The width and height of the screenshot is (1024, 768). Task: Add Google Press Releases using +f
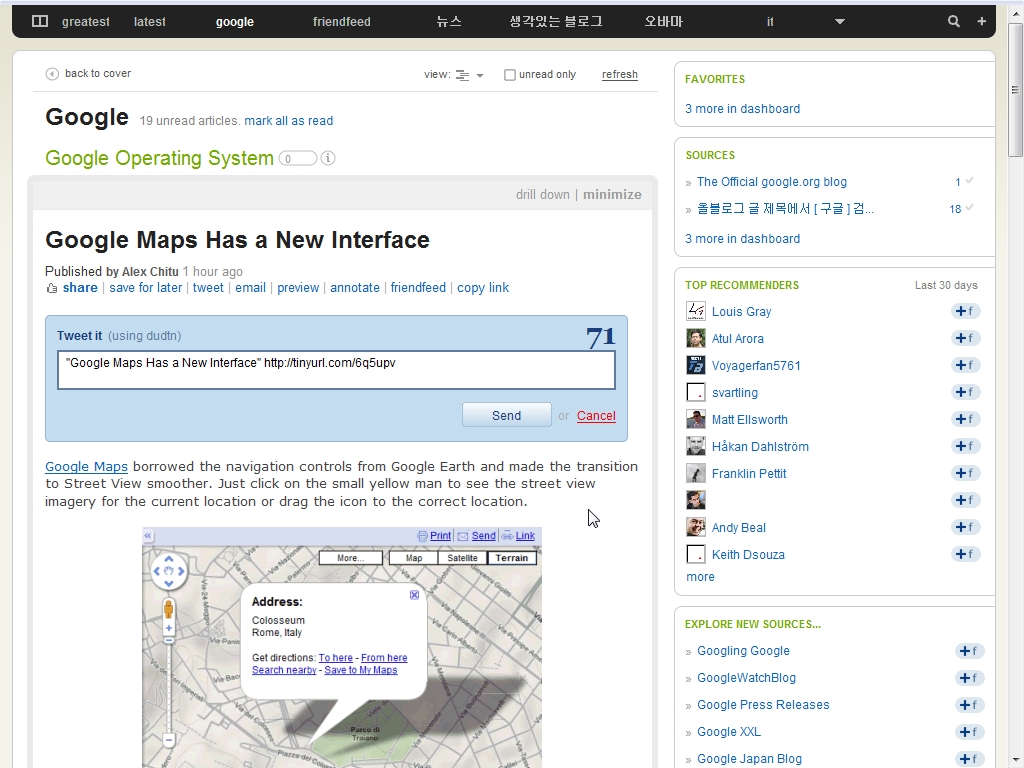click(x=969, y=705)
